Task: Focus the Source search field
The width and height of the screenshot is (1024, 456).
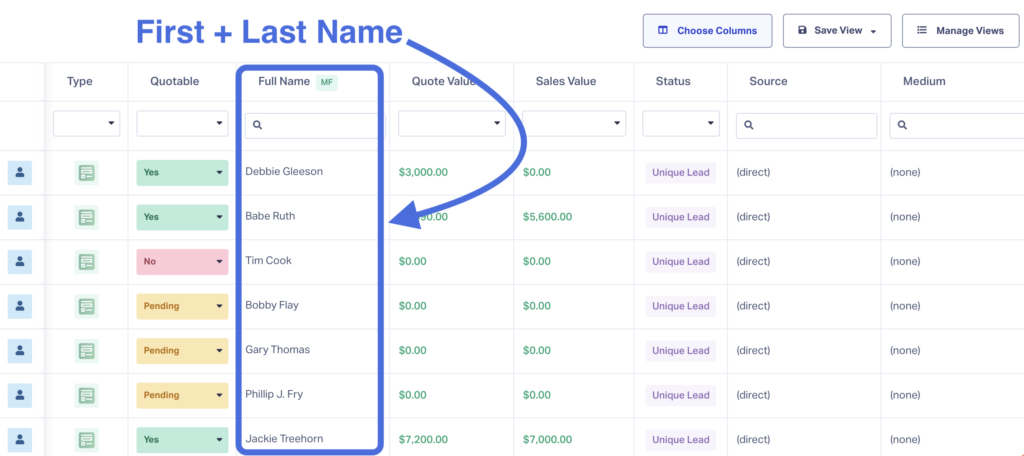Action: tap(807, 125)
